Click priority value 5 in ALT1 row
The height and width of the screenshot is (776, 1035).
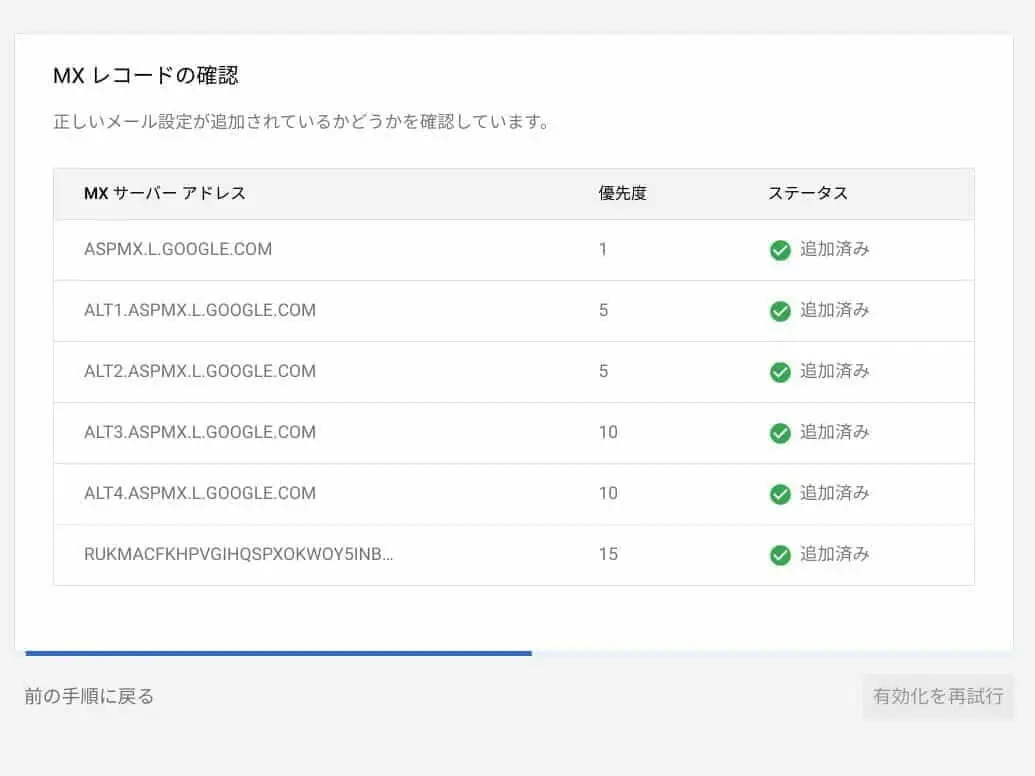click(603, 310)
